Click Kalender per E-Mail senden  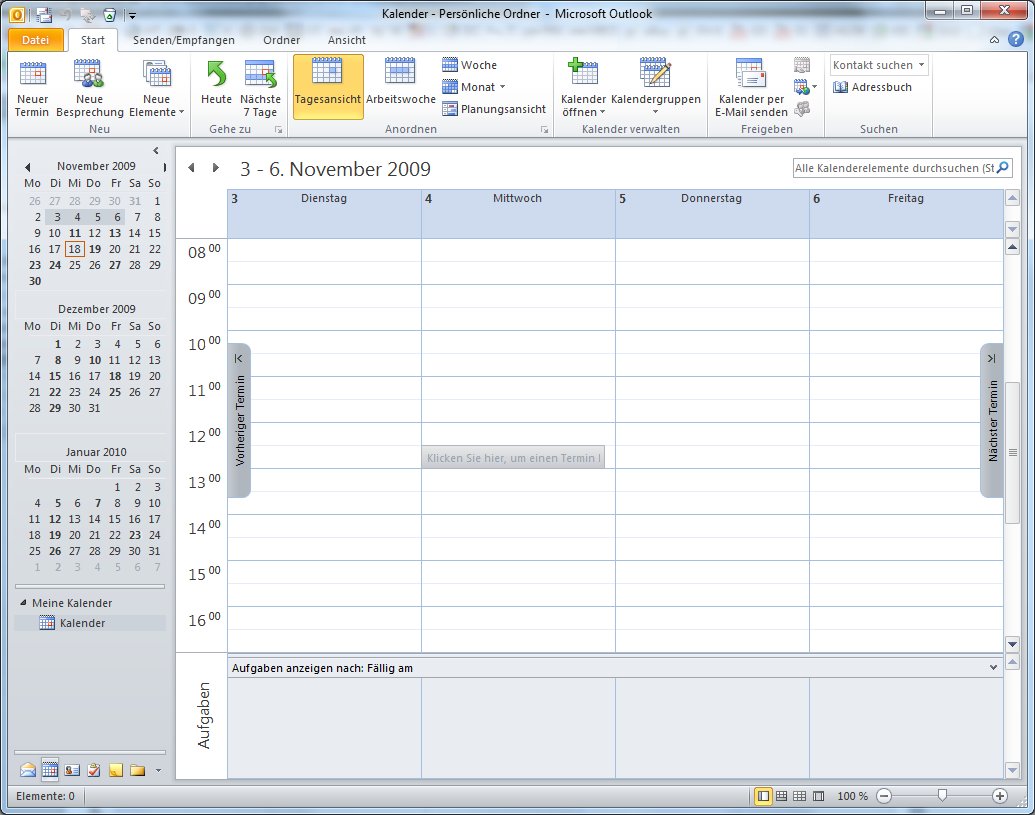tap(751, 88)
